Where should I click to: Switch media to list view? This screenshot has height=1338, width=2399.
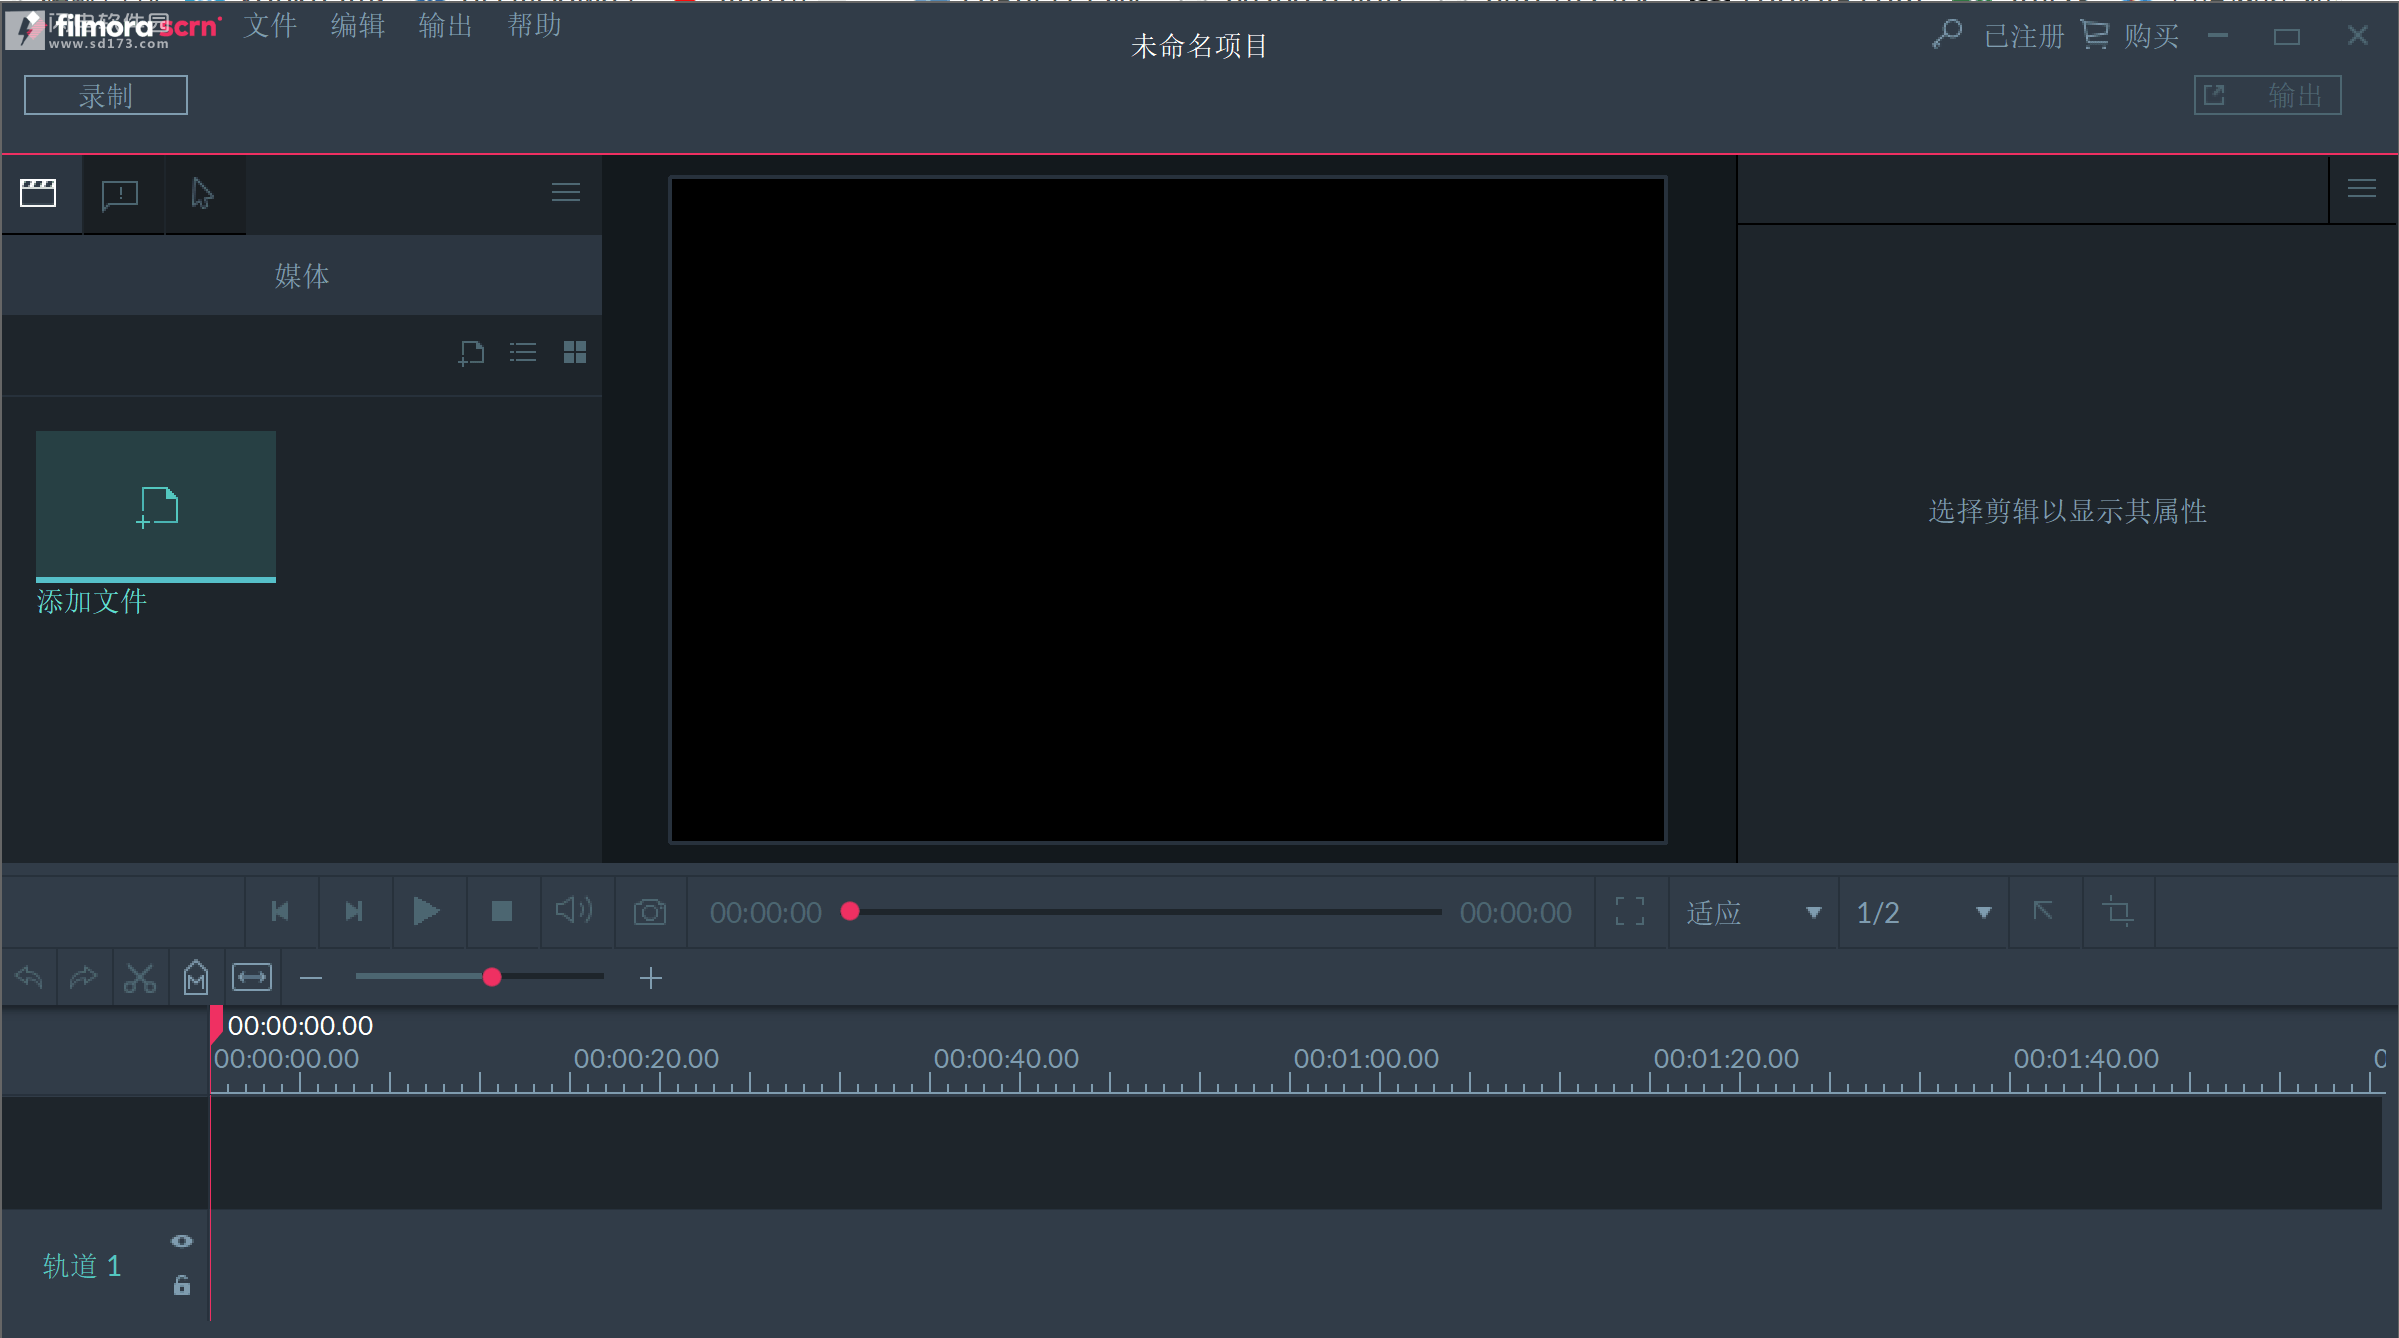(x=523, y=352)
